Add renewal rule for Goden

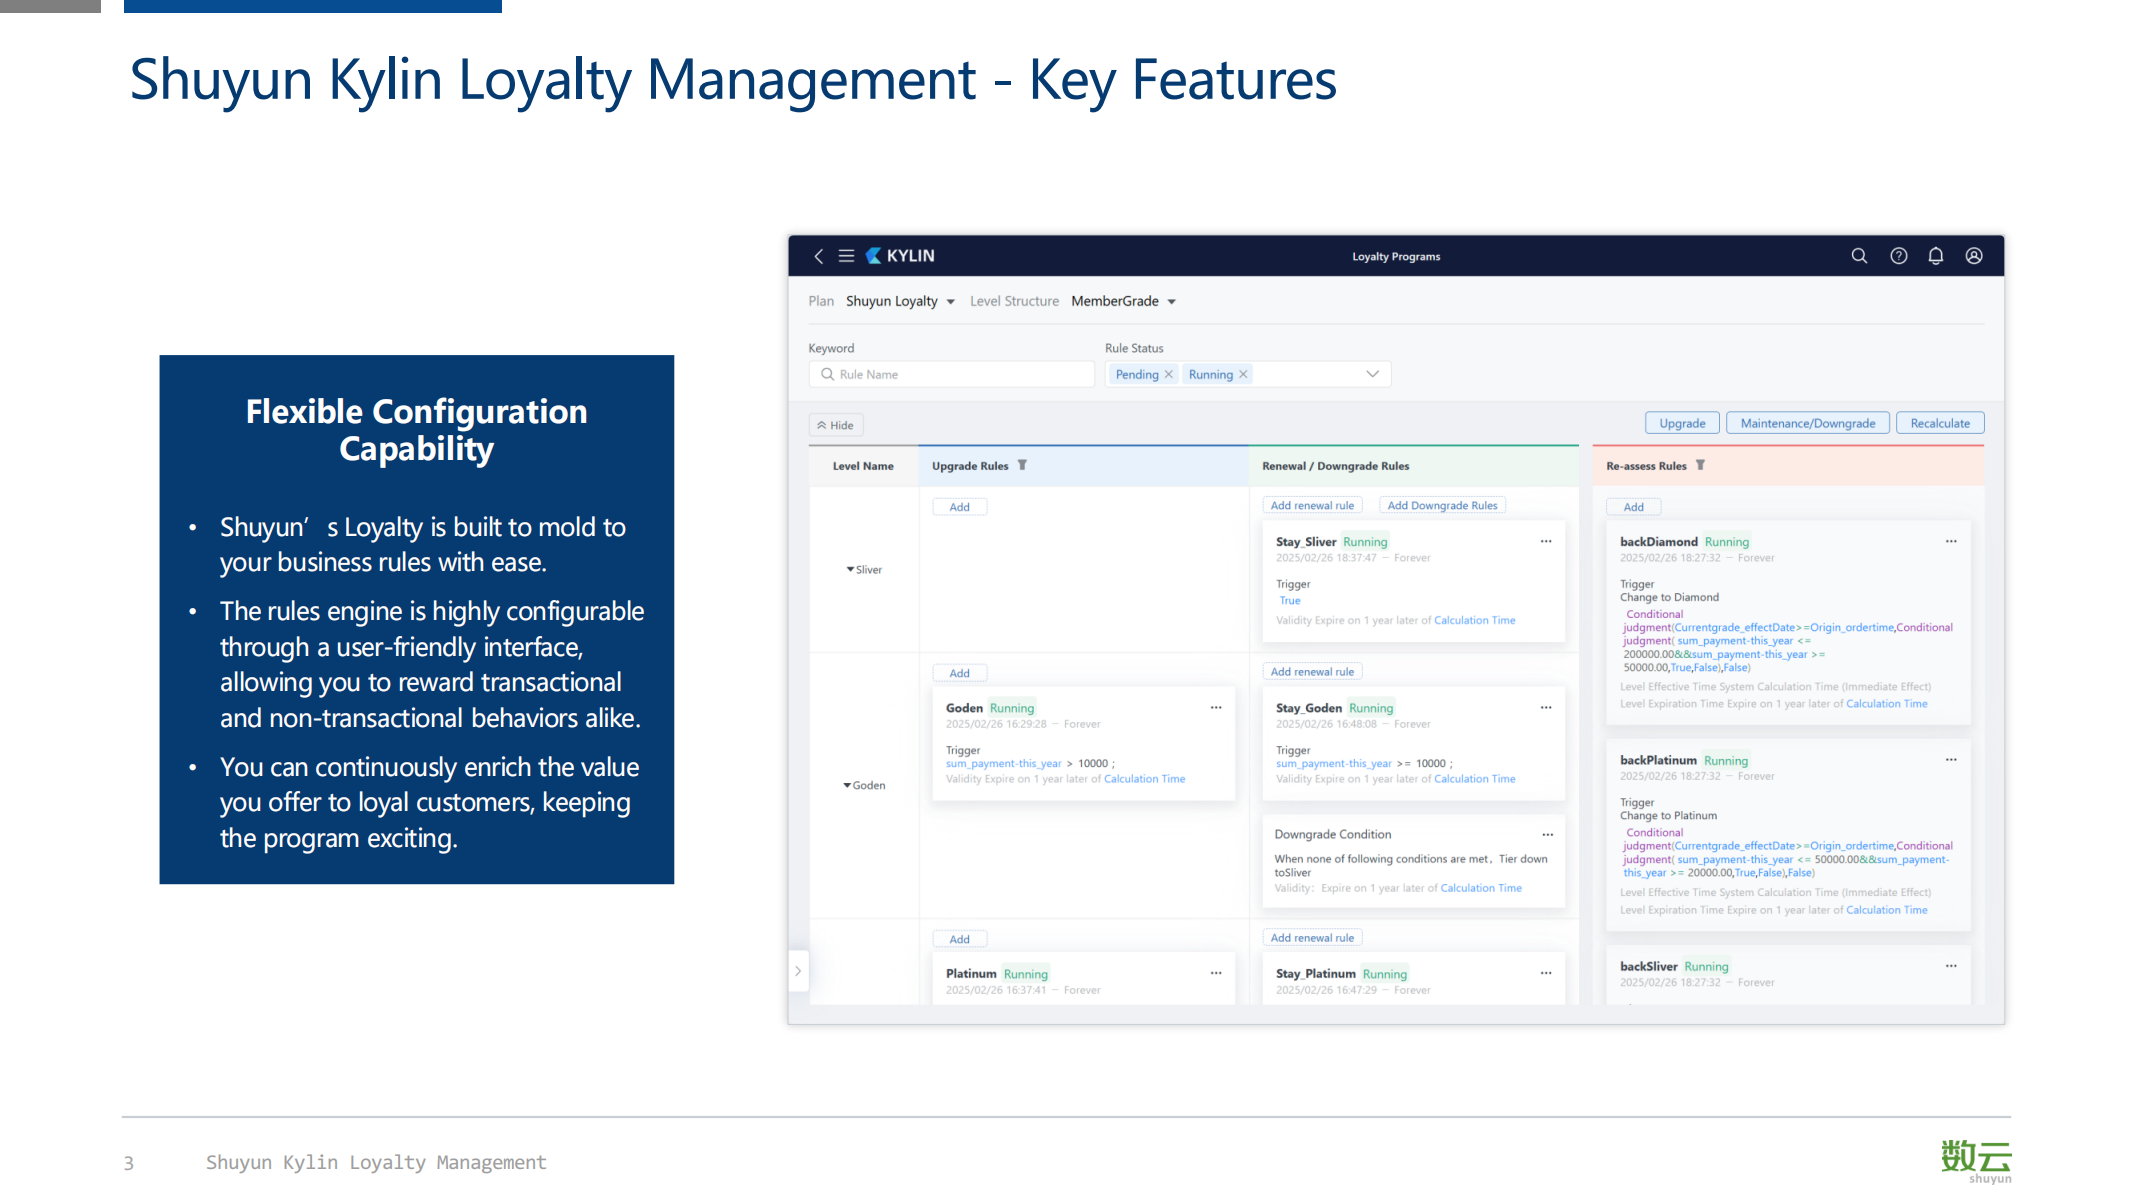pyautogui.click(x=1312, y=671)
